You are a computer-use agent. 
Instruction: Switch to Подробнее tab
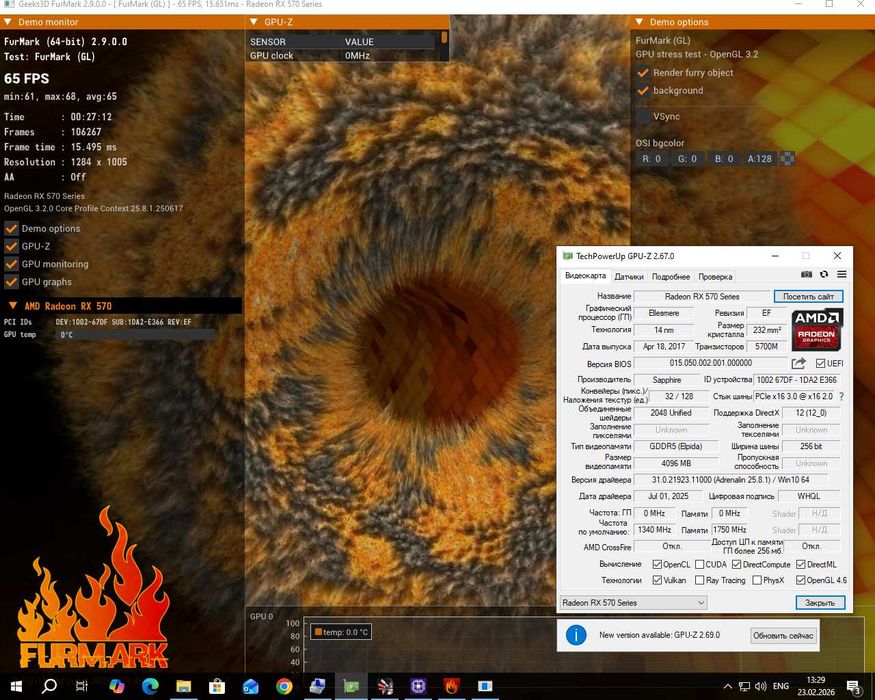671,276
